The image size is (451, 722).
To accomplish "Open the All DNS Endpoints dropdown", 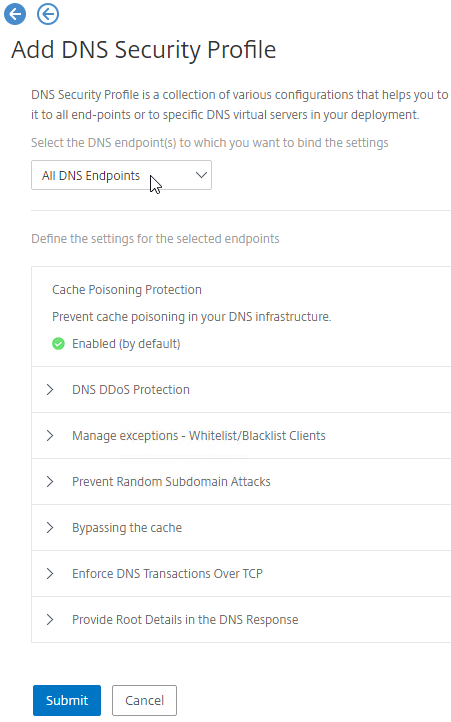I will [x=121, y=175].
